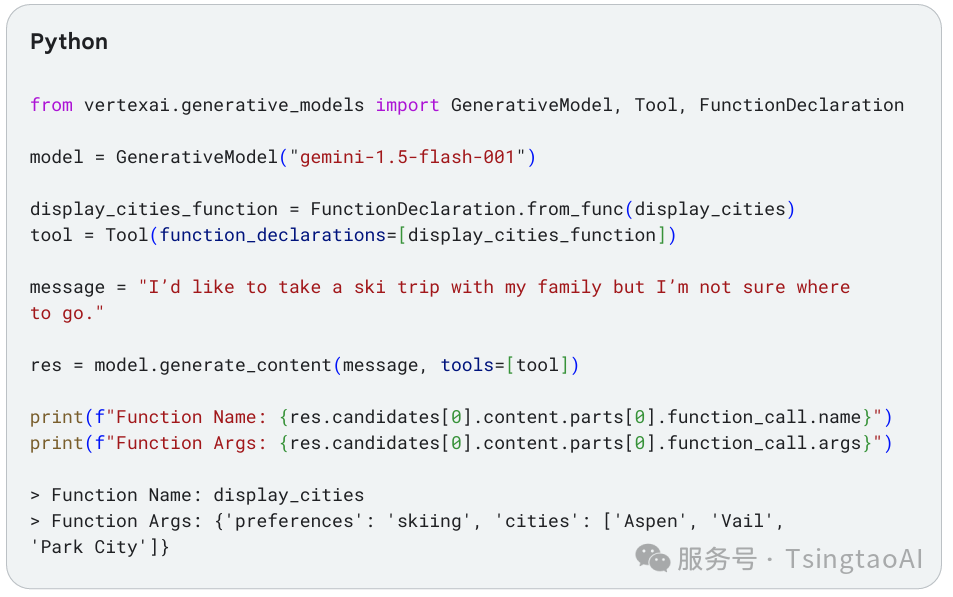
Task: Click the 'tools' keyword argument
Action: 467,365
